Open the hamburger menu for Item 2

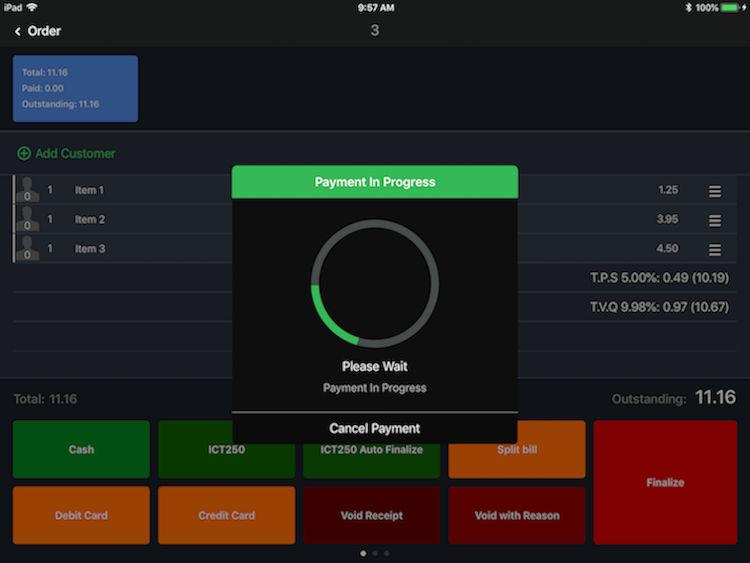(x=715, y=220)
